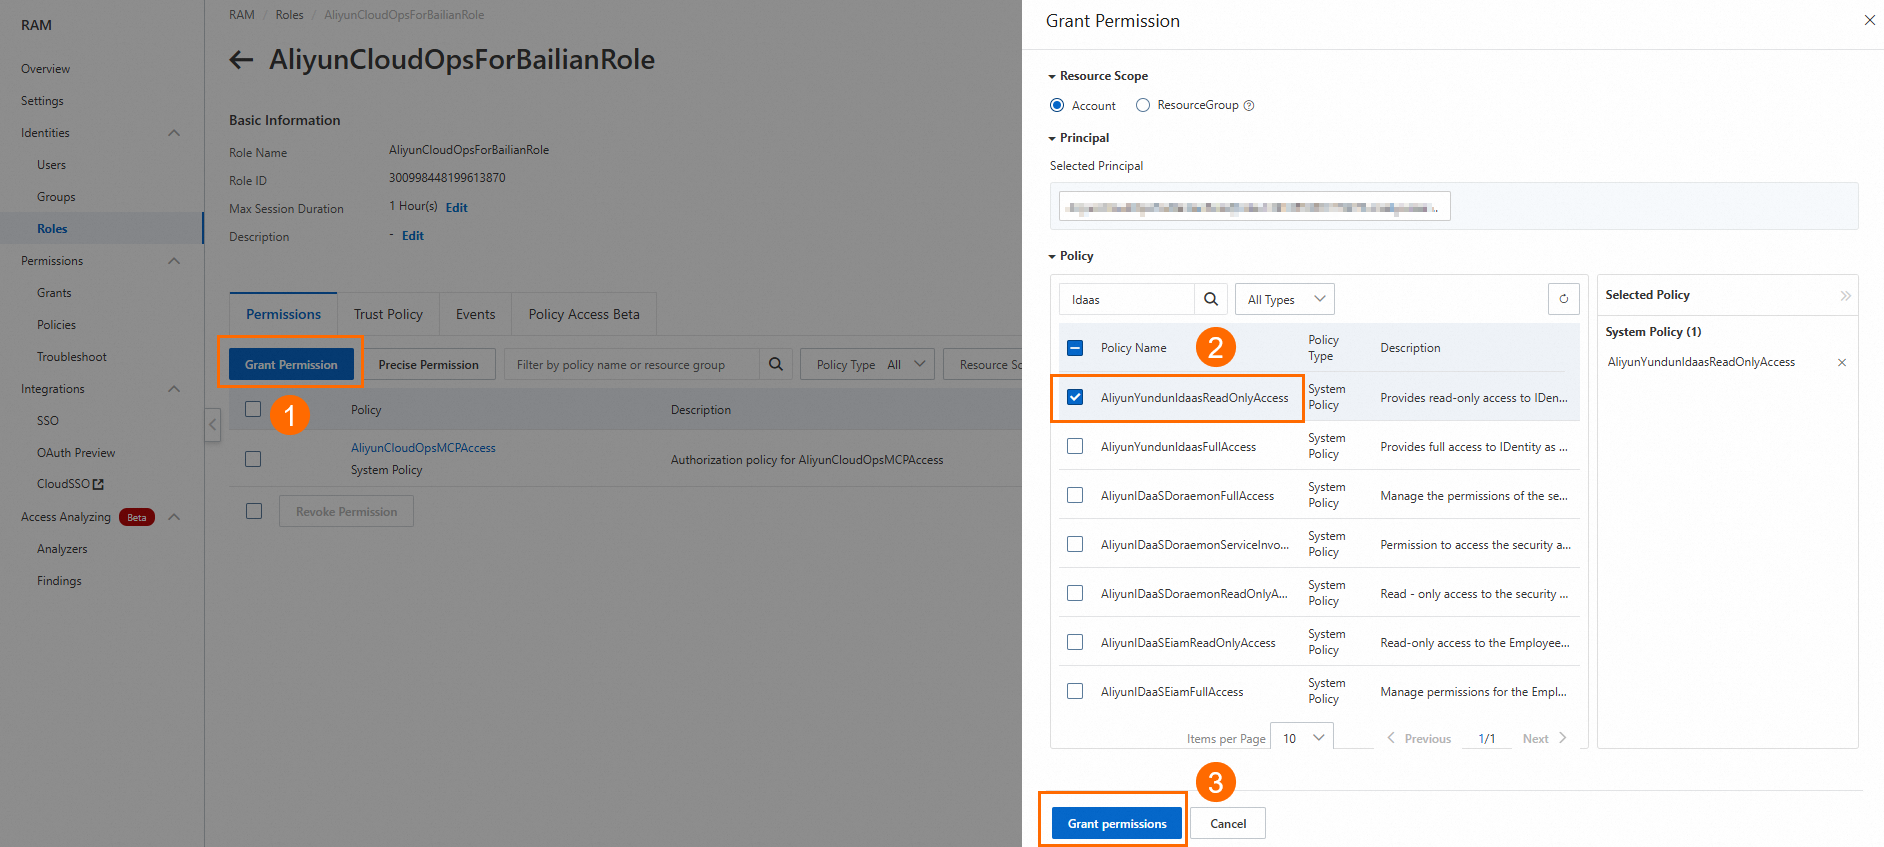Go to Next page of policies
This screenshot has height=847, width=1884.
[x=1545, y=739]
